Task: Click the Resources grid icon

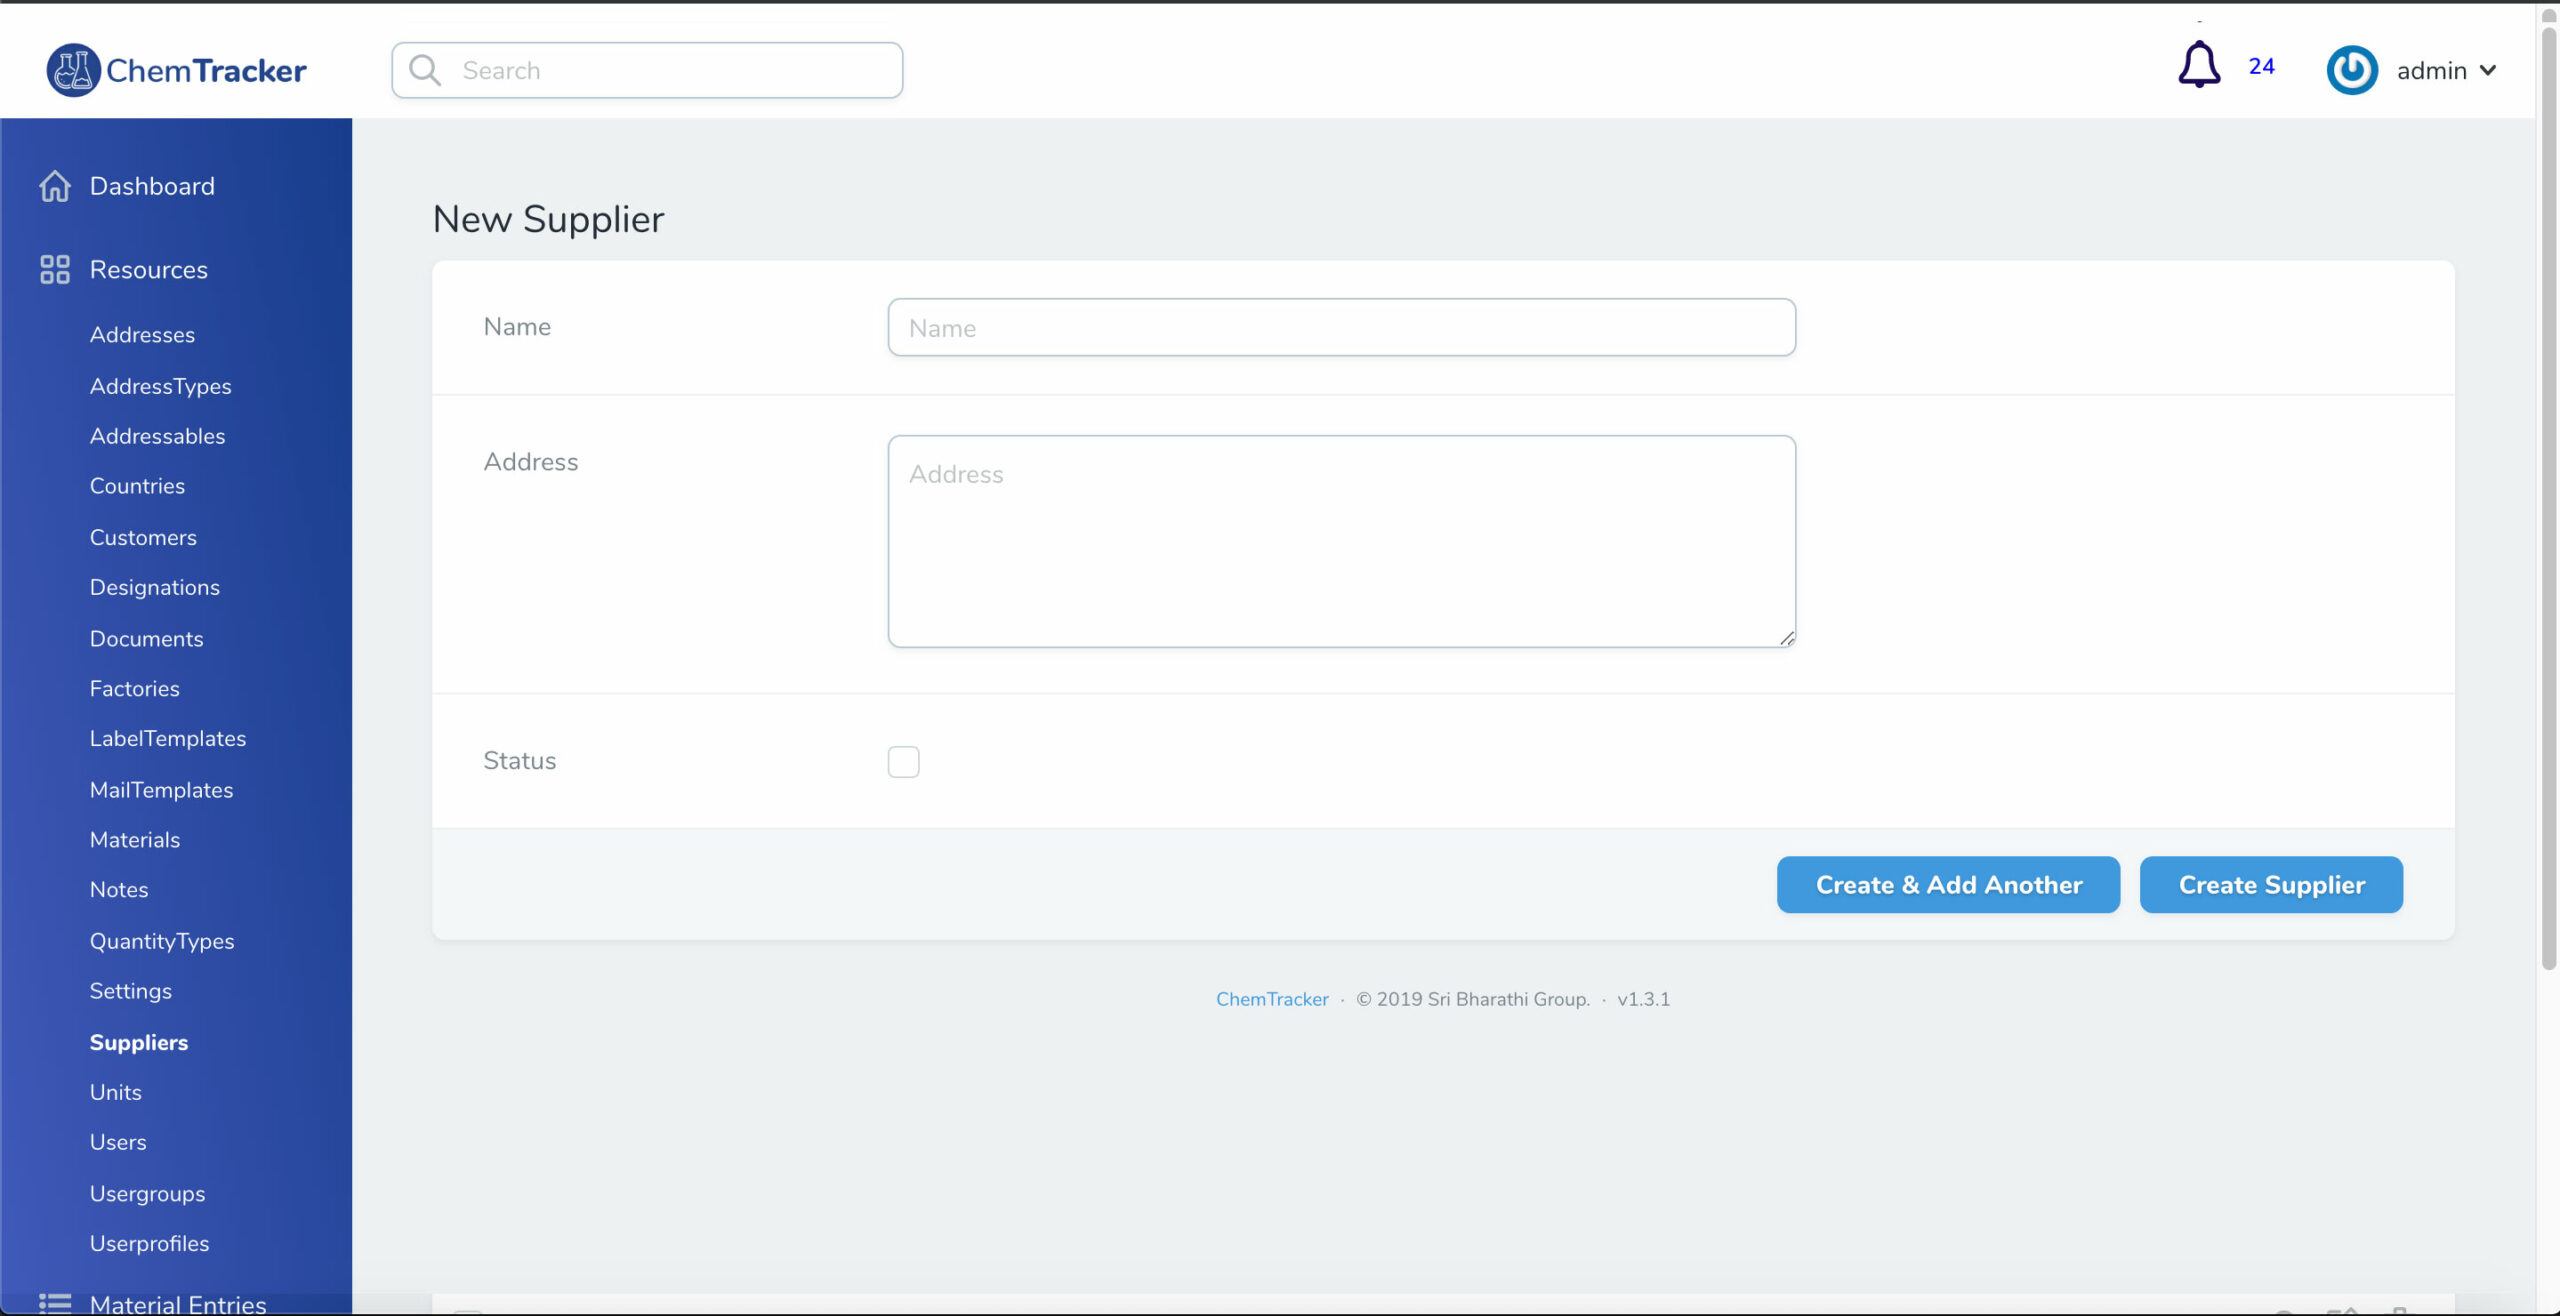Action: tap(55, 270)
